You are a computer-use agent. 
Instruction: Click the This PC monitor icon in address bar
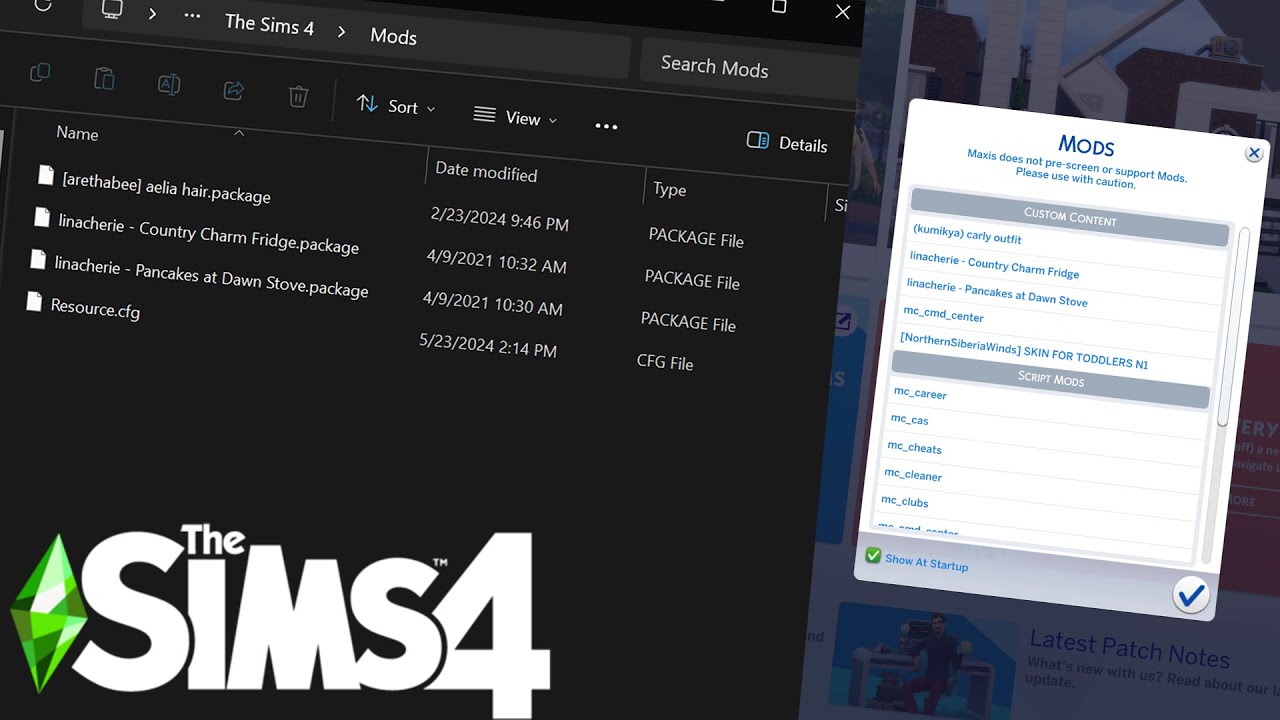tap(112, 10)
